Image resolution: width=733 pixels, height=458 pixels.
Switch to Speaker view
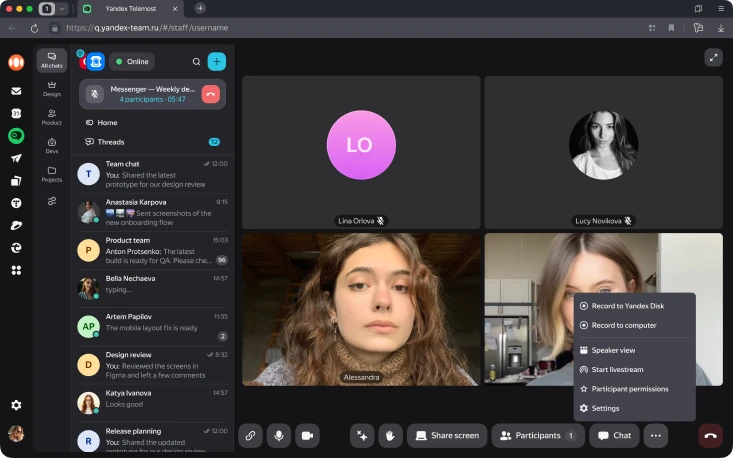[635, 350]
